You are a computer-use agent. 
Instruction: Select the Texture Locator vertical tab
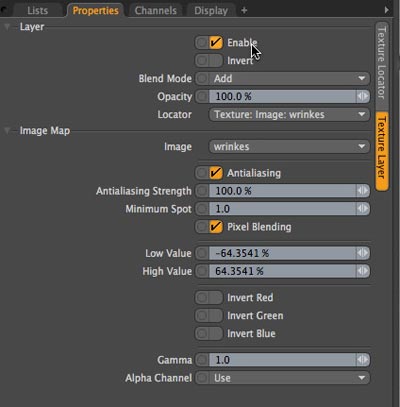pyautogui.click(x=382, y=63)
